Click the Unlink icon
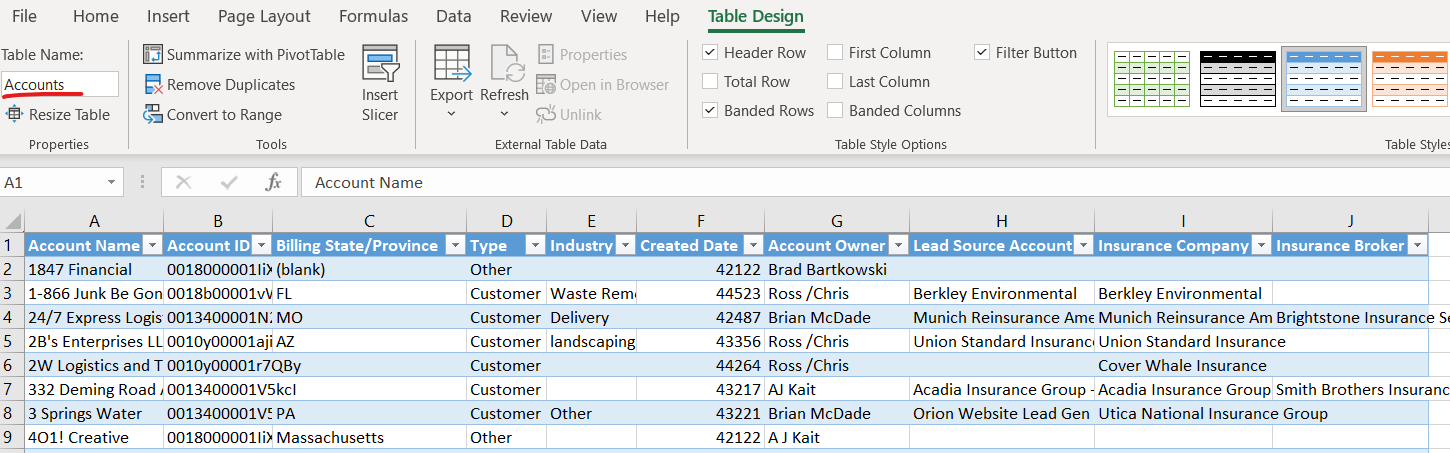The width and height of the screenshot is (1450, 453). 546,114
